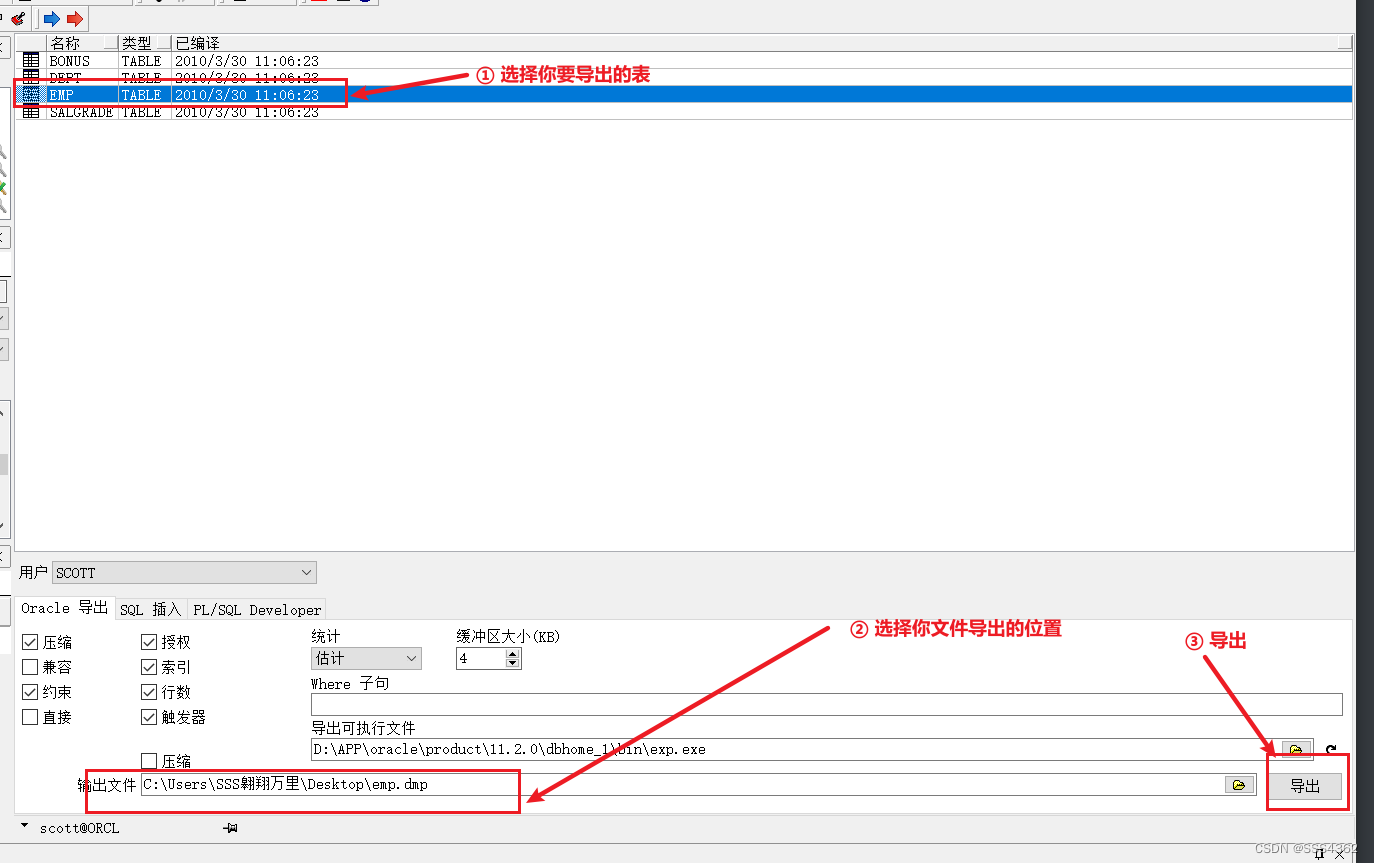Browse for the export executable folder icon

click(x=1296, y=750)
